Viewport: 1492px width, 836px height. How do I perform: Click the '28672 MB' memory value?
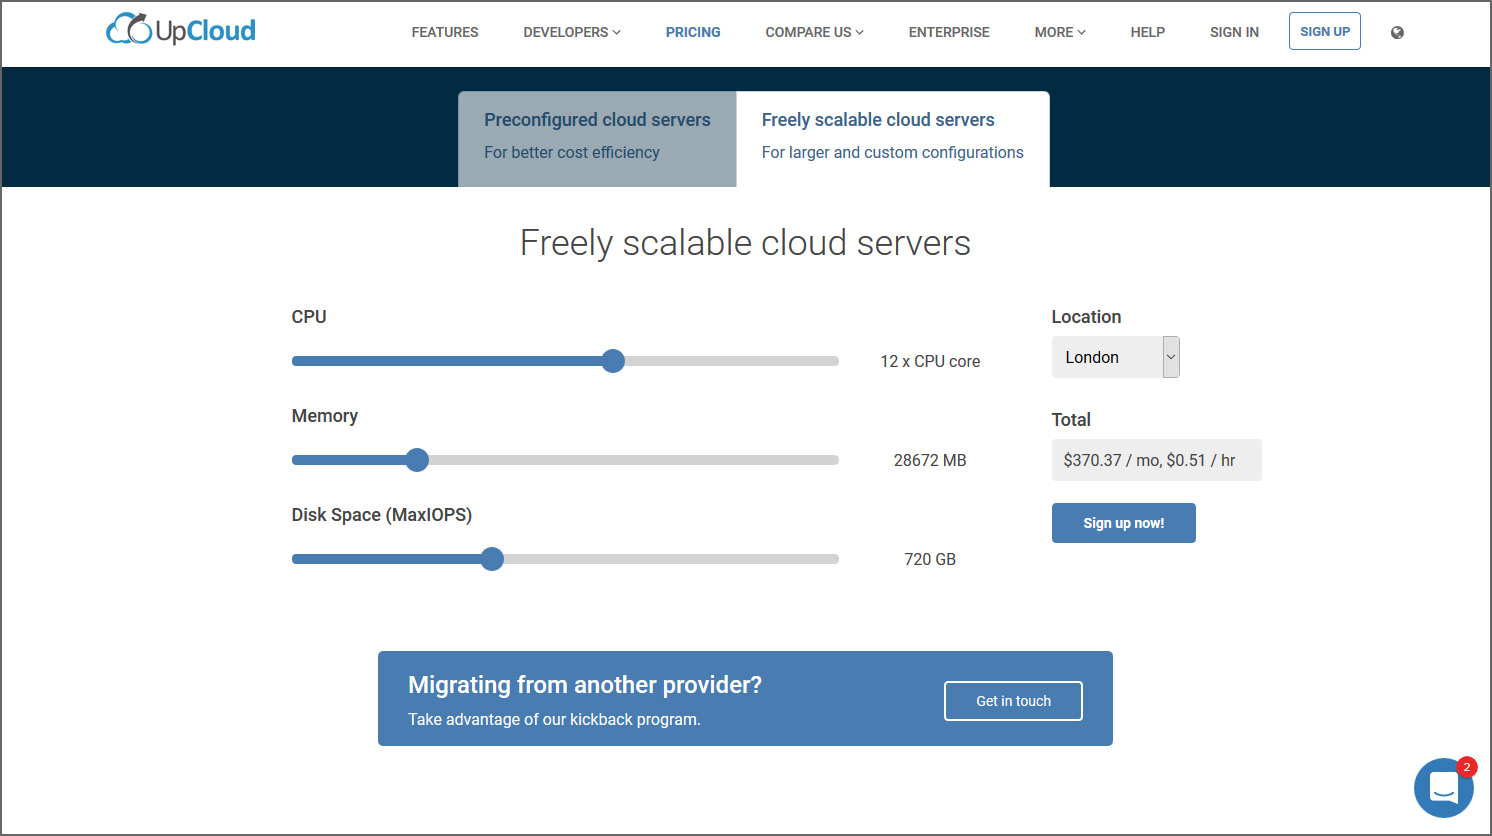click(x=930, y=460)
